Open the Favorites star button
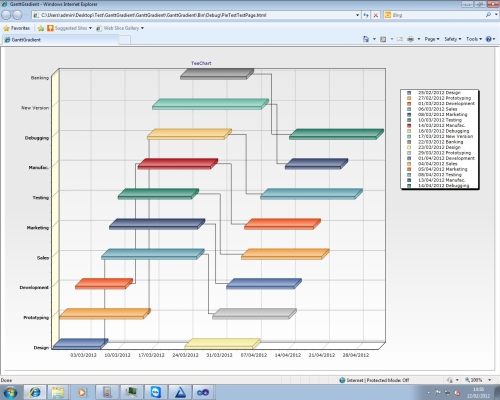The width and height of the screenshot is (500, 400). [x=16, y=28]
